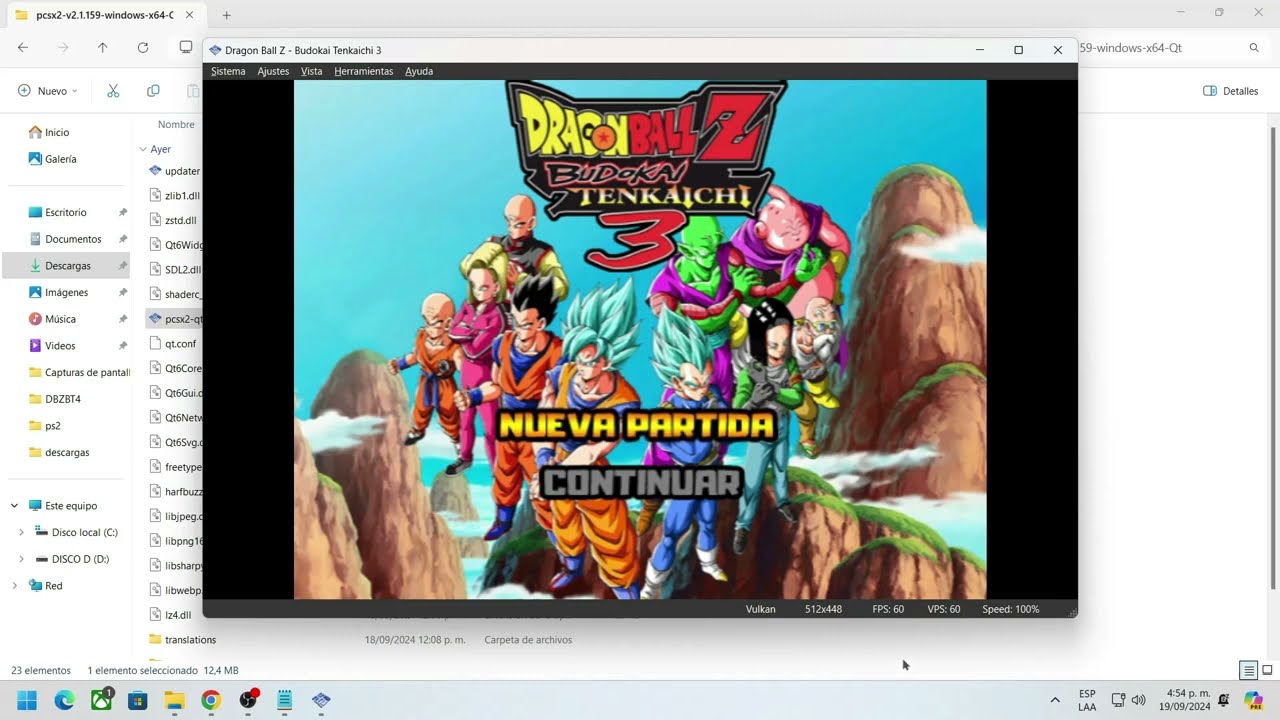Open Documentos in the sidebar
The height and width of the screenshot is (720, 1280).
click(x=66, y=239)
